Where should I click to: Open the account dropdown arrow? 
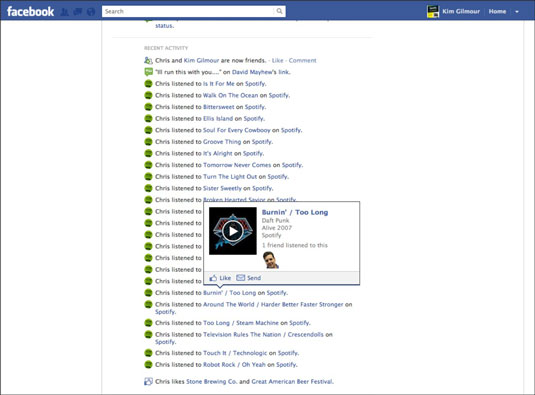pyautogui.click(x=517, y=12)
